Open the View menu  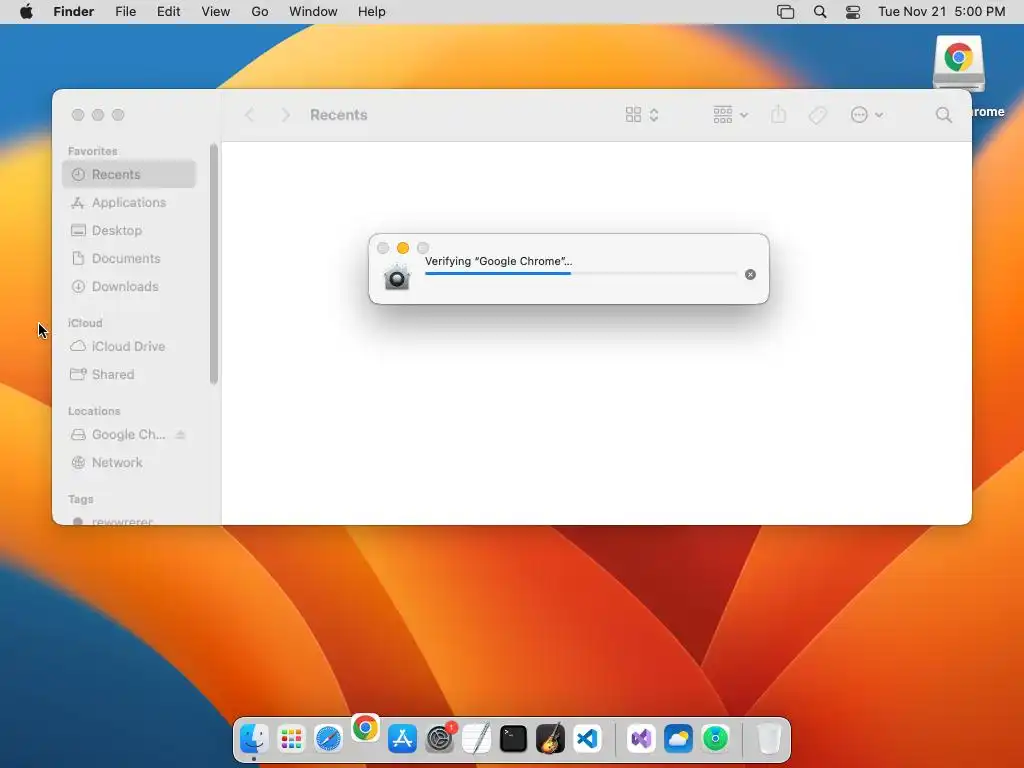[216, 12]
